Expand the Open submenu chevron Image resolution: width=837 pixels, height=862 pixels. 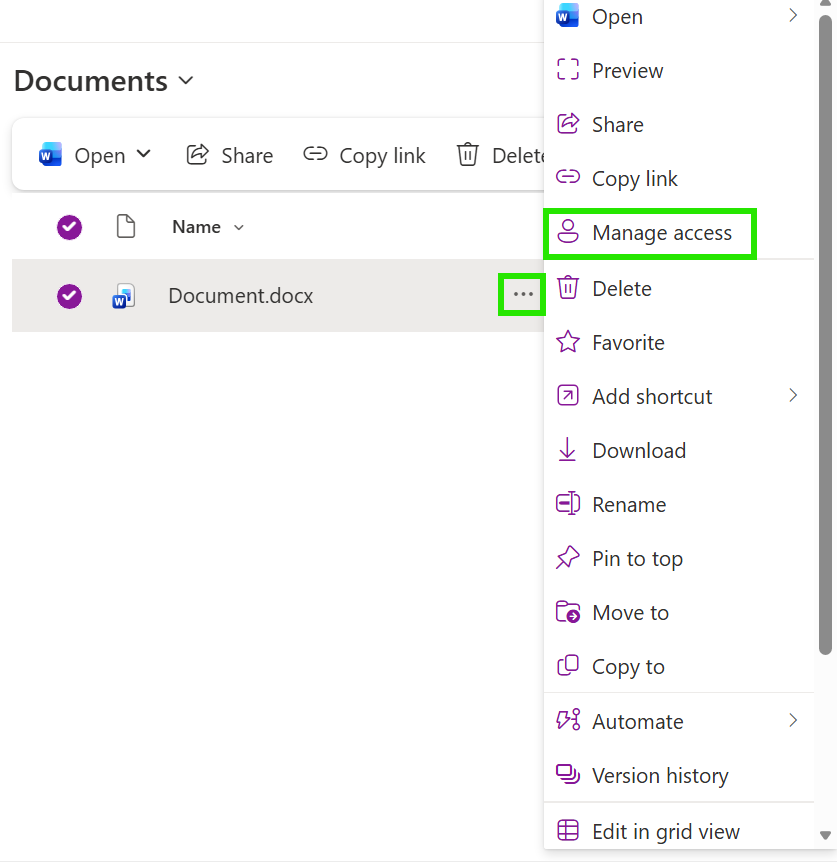[793, 15]
